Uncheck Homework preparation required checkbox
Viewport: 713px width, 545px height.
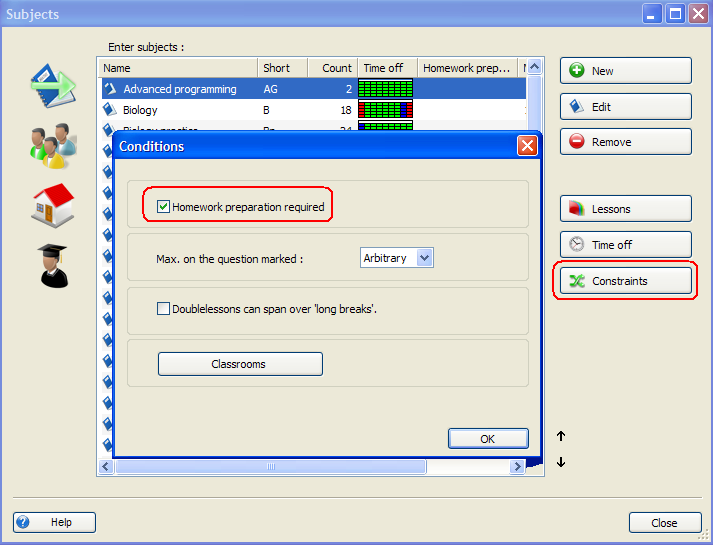[164, 207]
